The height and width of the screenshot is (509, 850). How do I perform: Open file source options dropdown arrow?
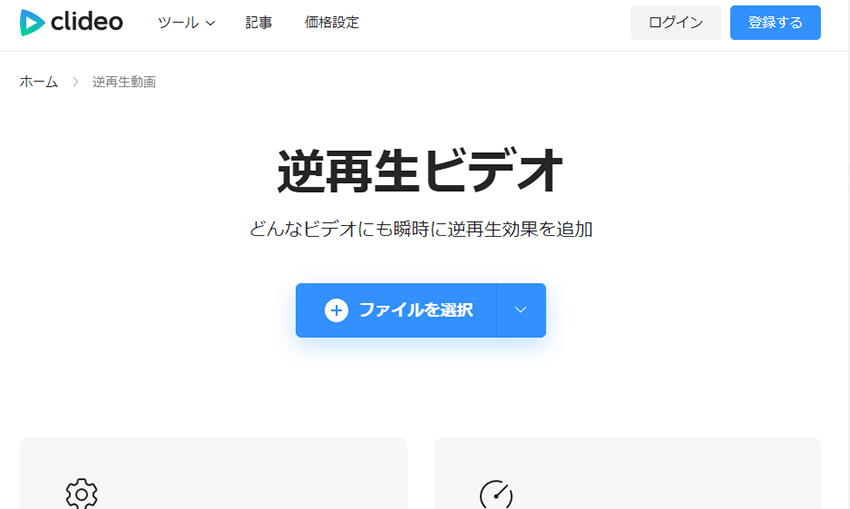pos(521,310)
